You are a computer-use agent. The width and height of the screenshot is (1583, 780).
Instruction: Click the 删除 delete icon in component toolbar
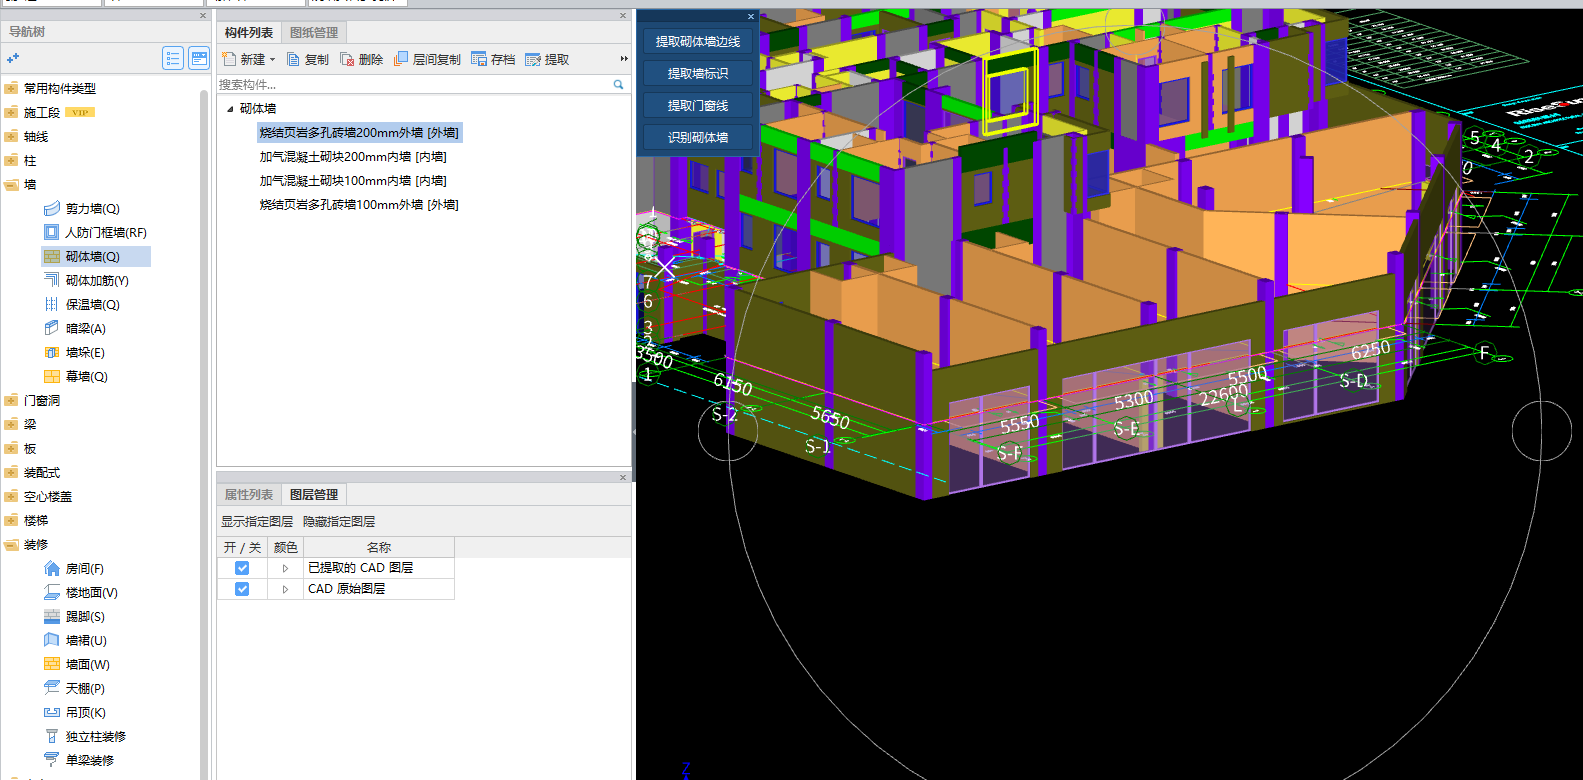[x=347, y=59]
